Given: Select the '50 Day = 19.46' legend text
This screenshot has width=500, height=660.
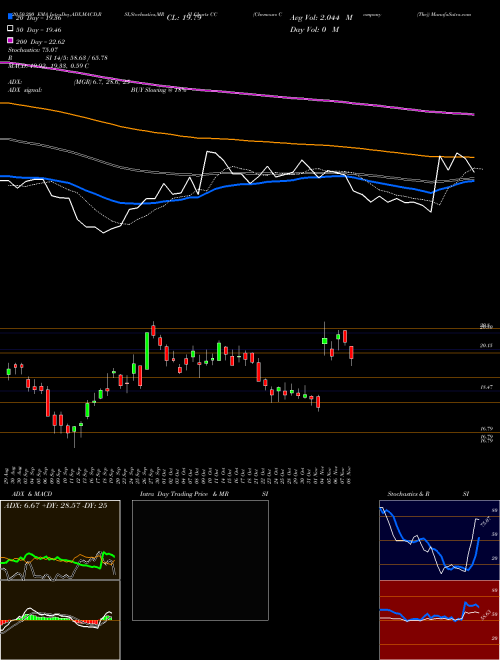Looking at the screenshot, I should point(38,30).
